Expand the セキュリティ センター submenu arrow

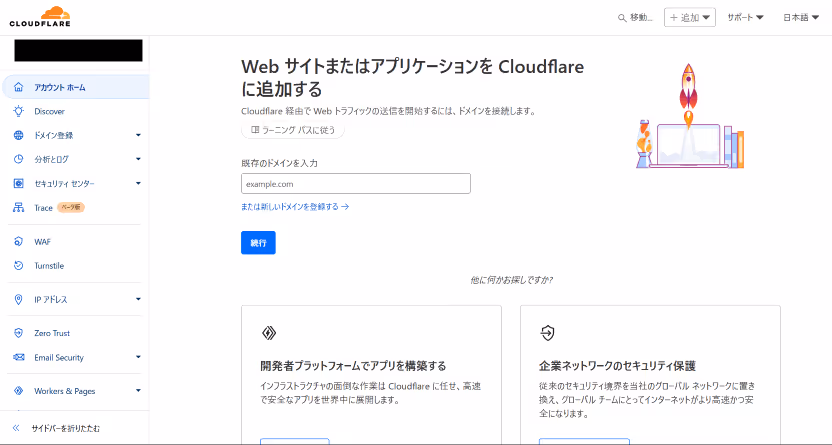click(x=138, y=184)
